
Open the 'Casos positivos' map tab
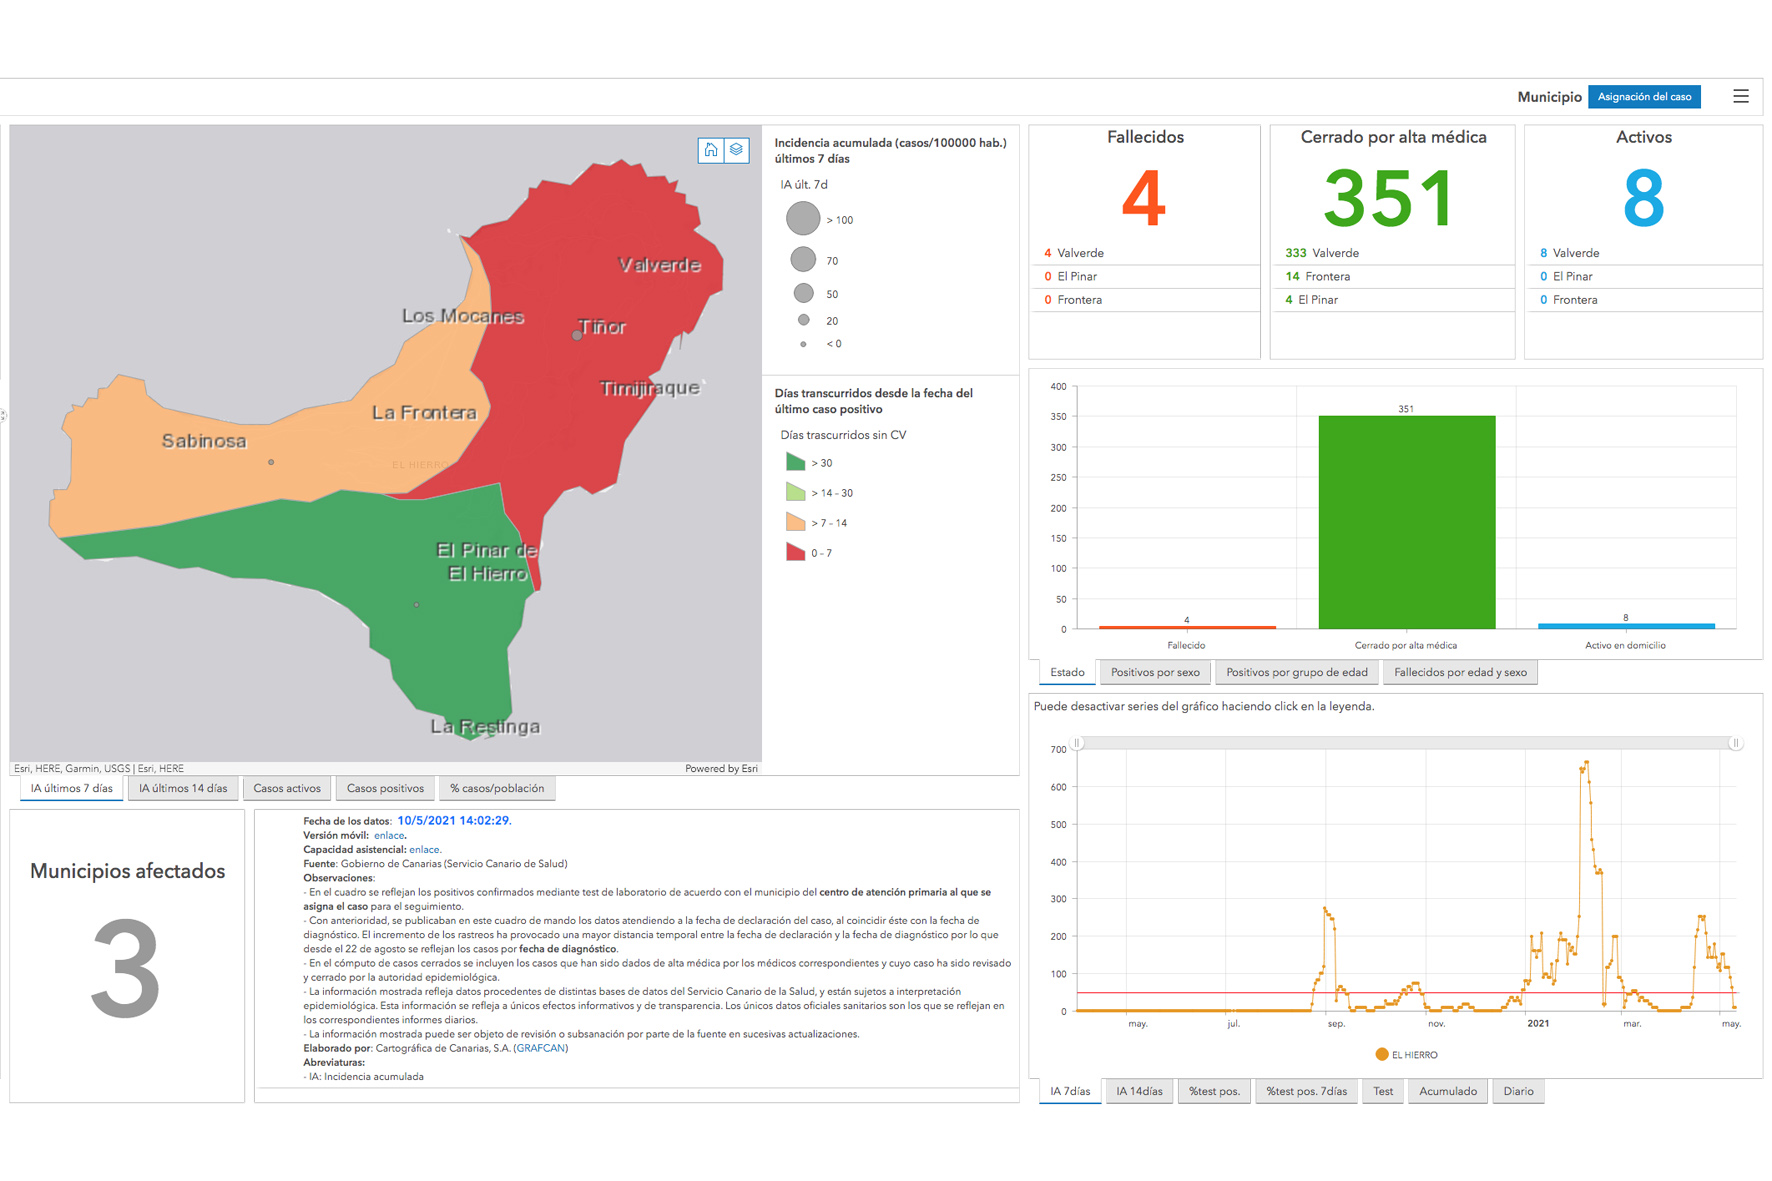[385, 789]
